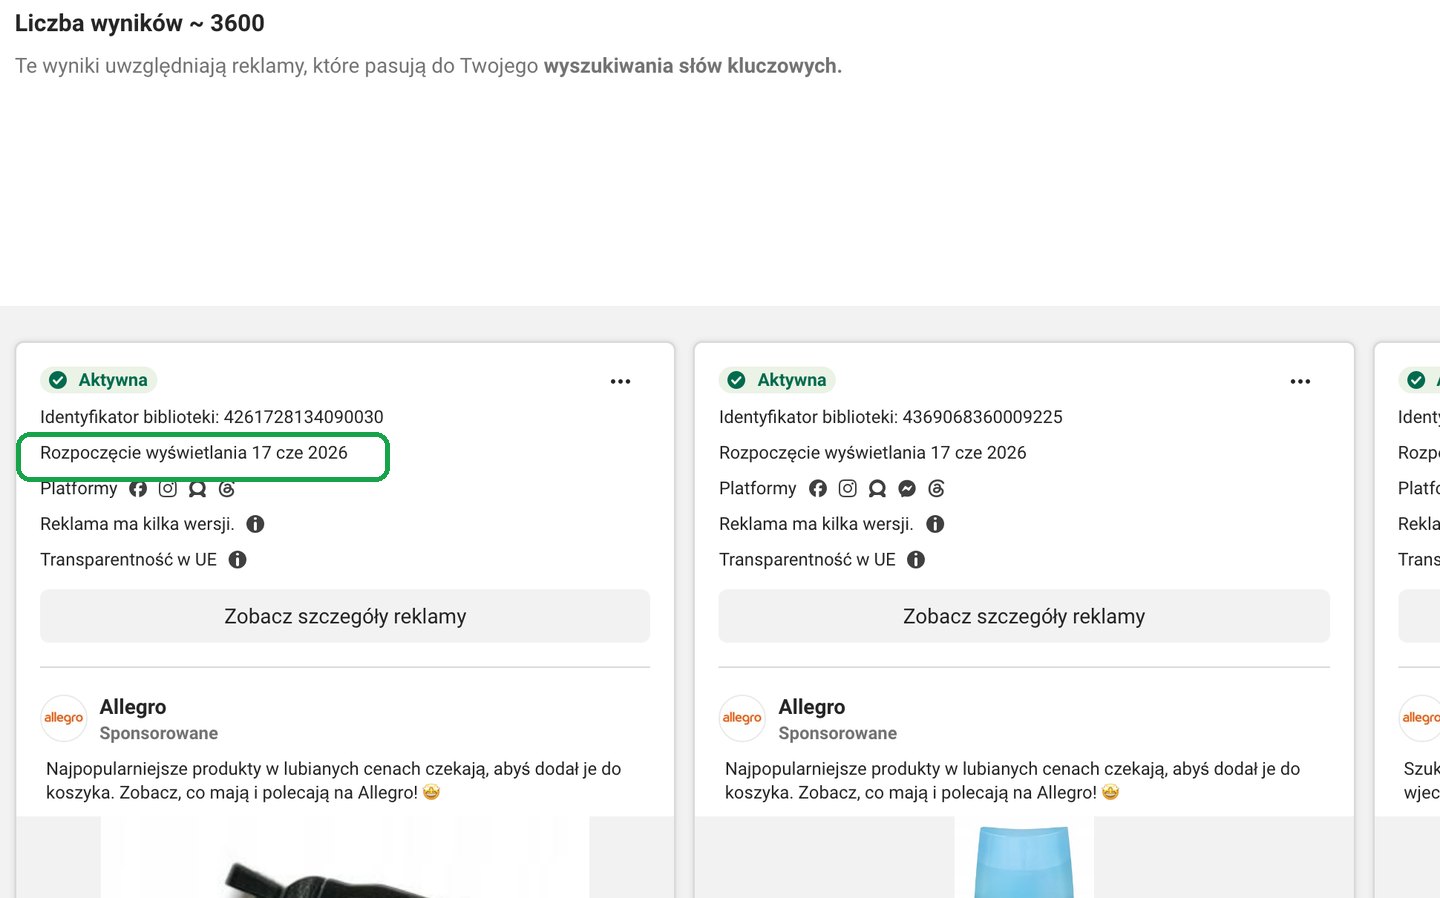Image resolution: width=1440 pixels, height=898 pixels.
Task: Click 'Rozpoczęcie wyświetlania 17 cze 2026' in first ad
Action: (x=194, y=453)
